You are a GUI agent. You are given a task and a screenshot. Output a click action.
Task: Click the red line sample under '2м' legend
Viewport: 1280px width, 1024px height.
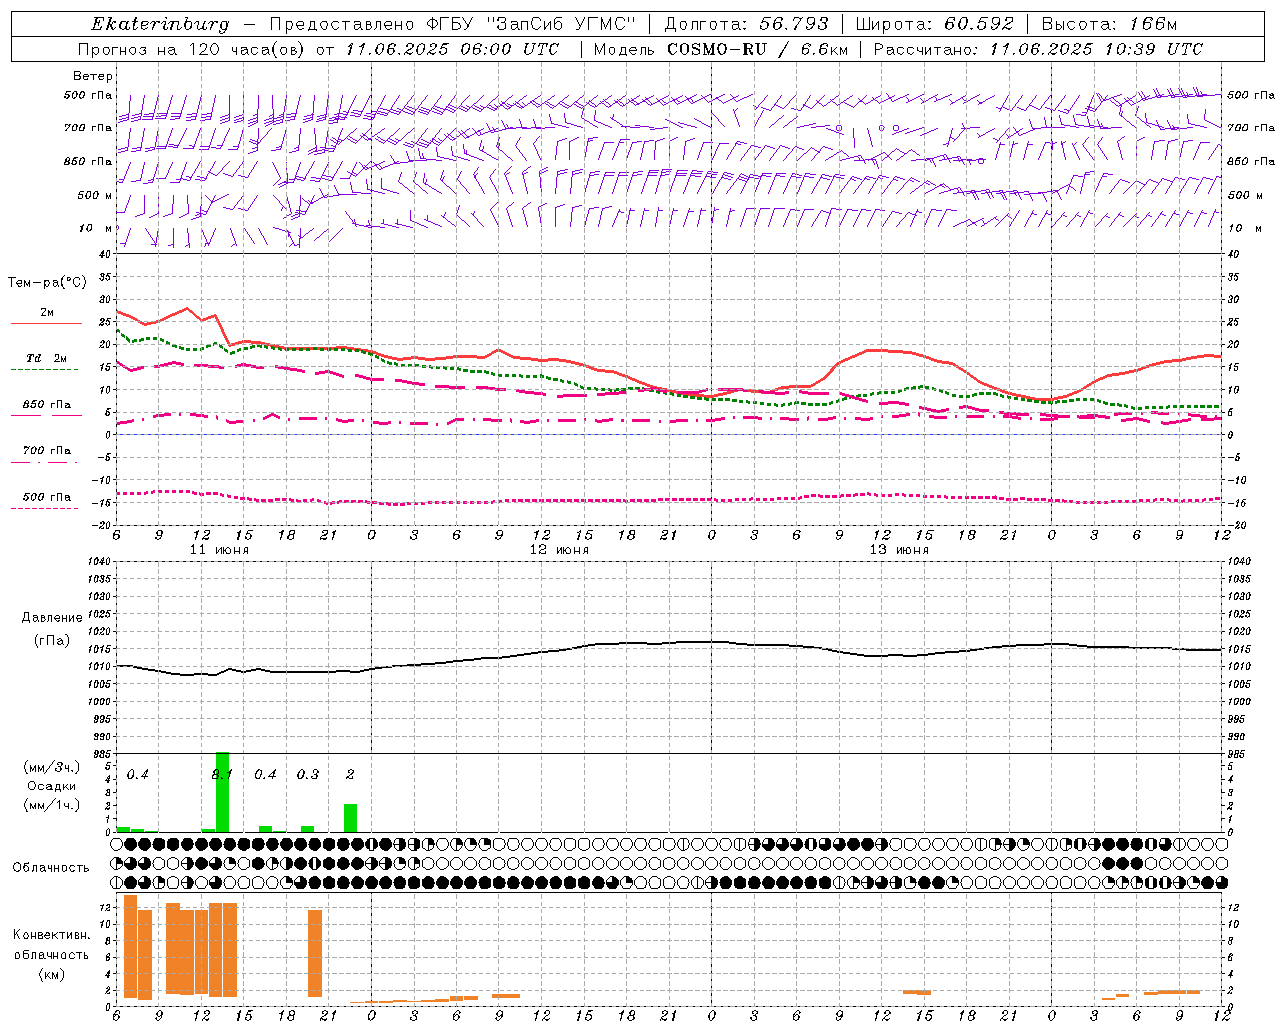(x=46, y=324)
